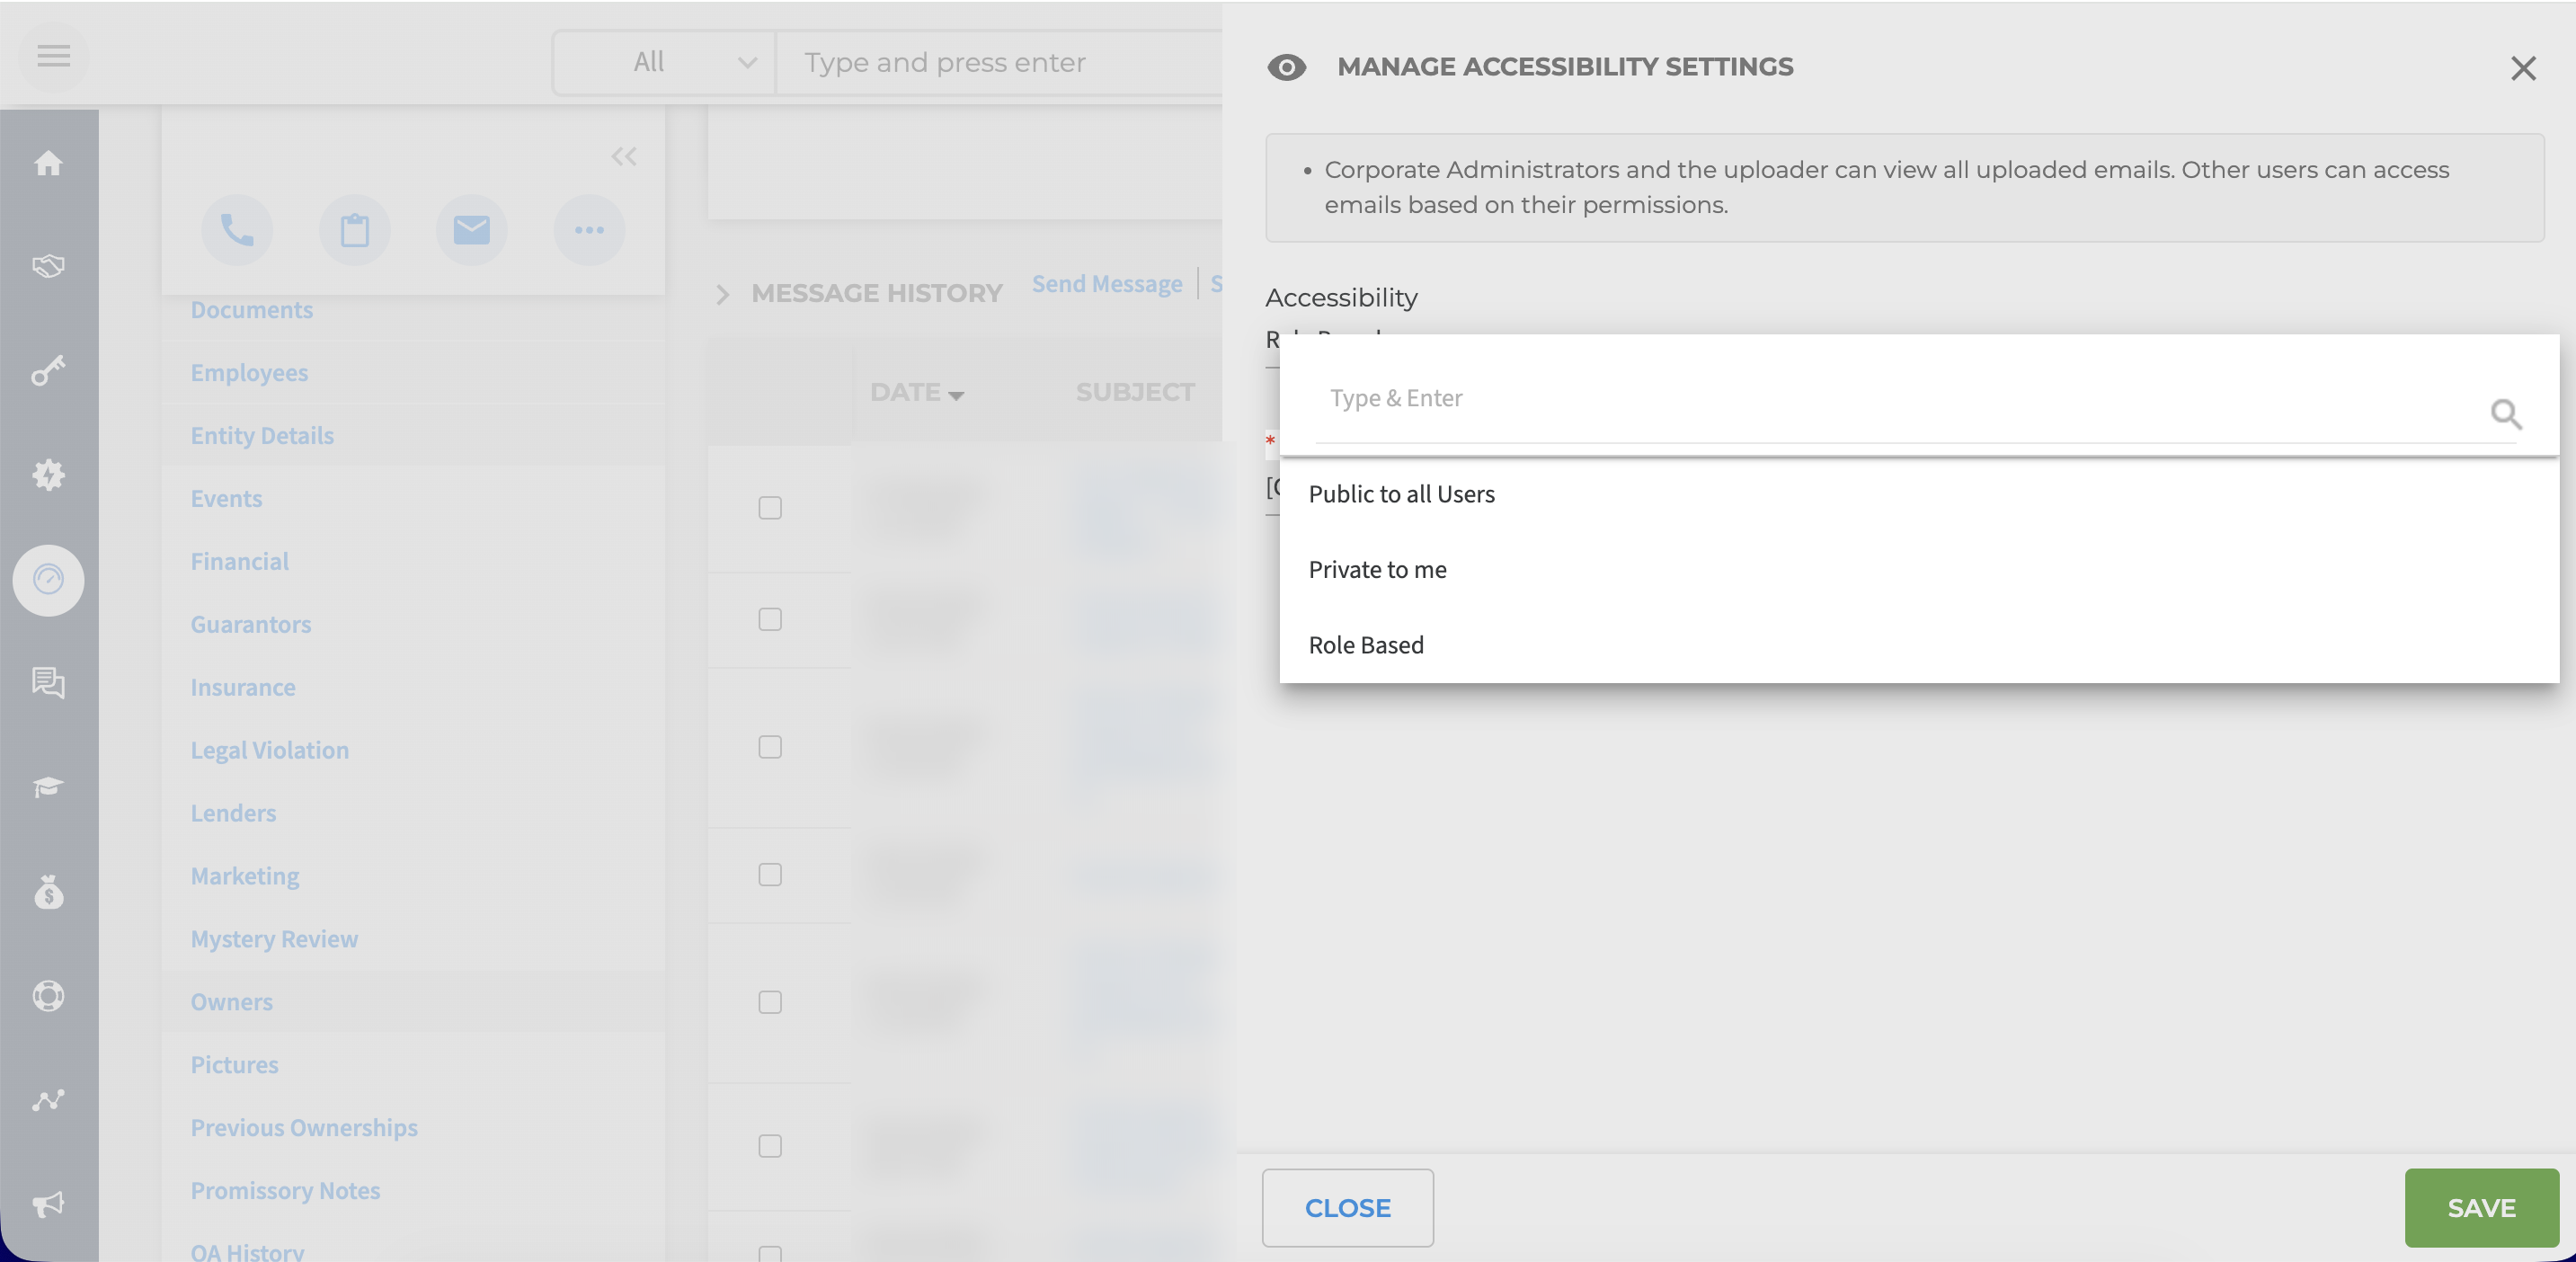Click the clipboard task icon
The height and width of the screenshot is (1262, 2576).
coord(354,230)
